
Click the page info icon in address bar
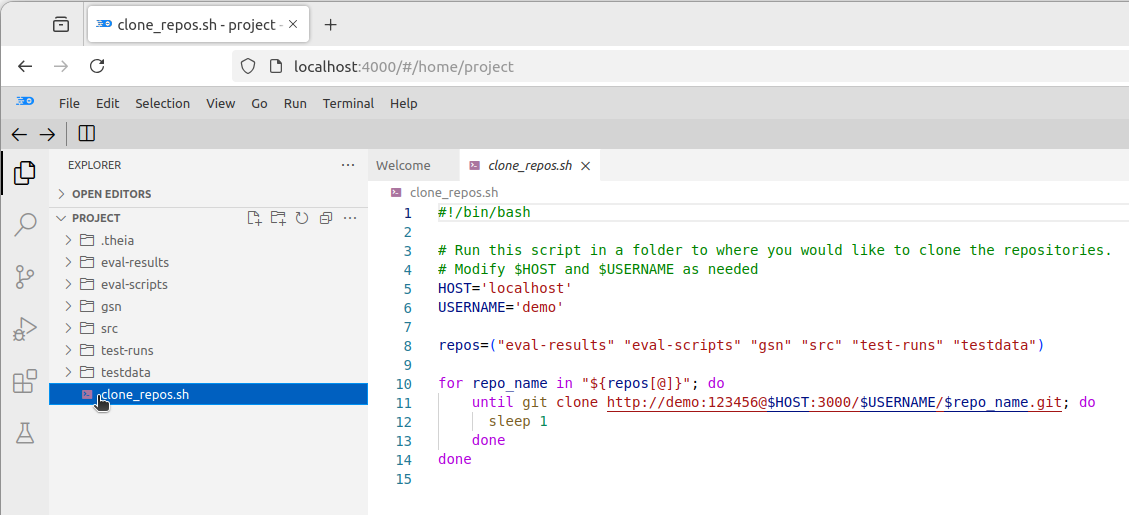click(274, 66)
